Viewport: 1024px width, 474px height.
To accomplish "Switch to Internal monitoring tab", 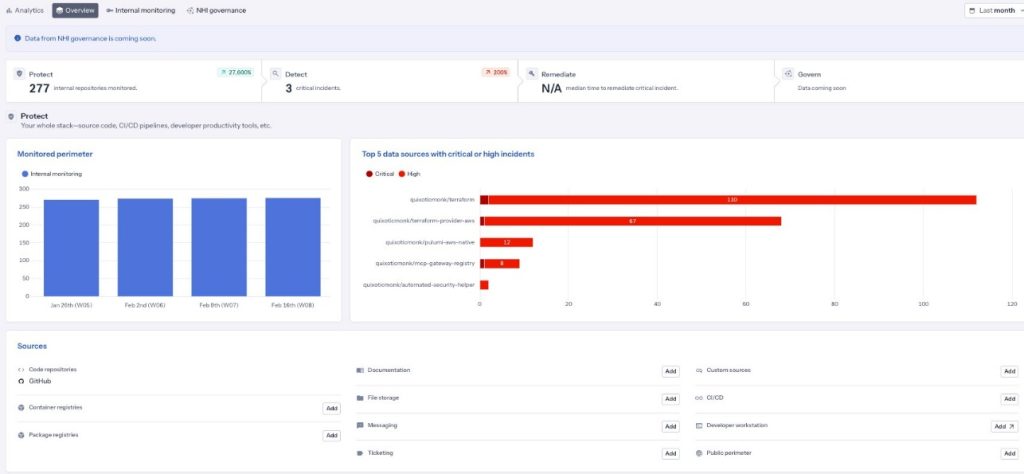I will point(140,10).
